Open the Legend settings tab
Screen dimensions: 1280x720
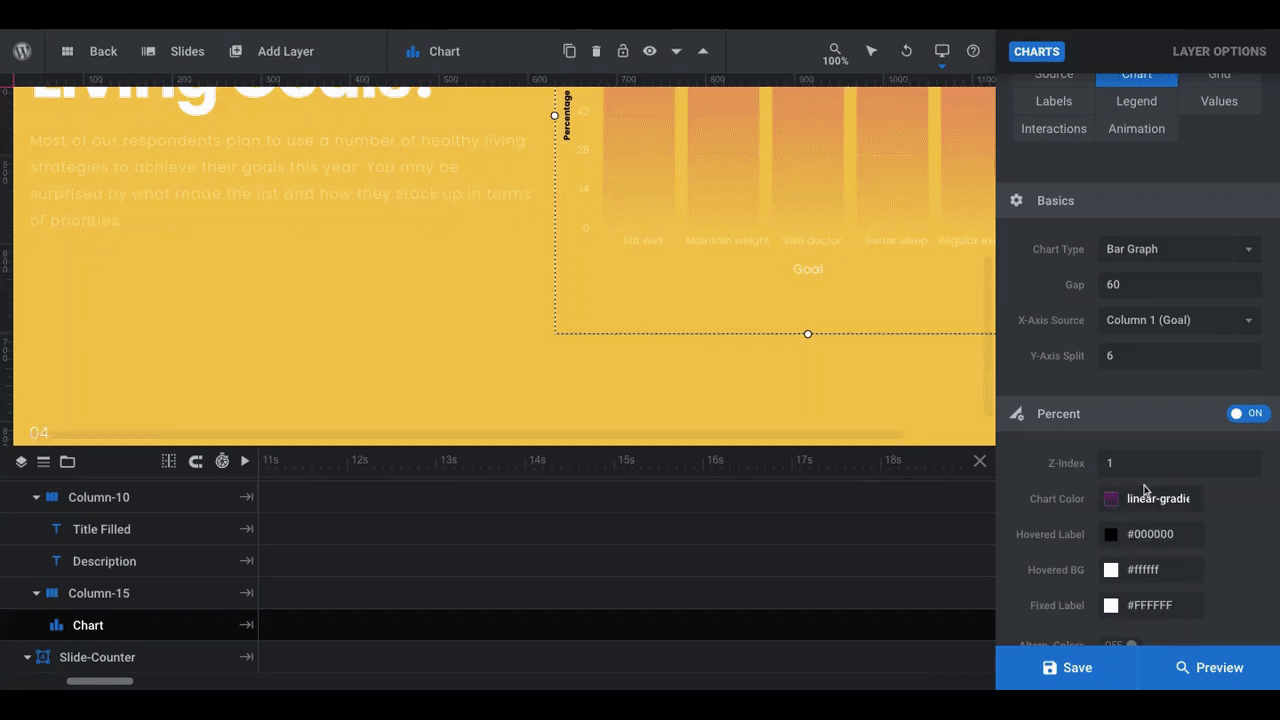click(1137, 101)
